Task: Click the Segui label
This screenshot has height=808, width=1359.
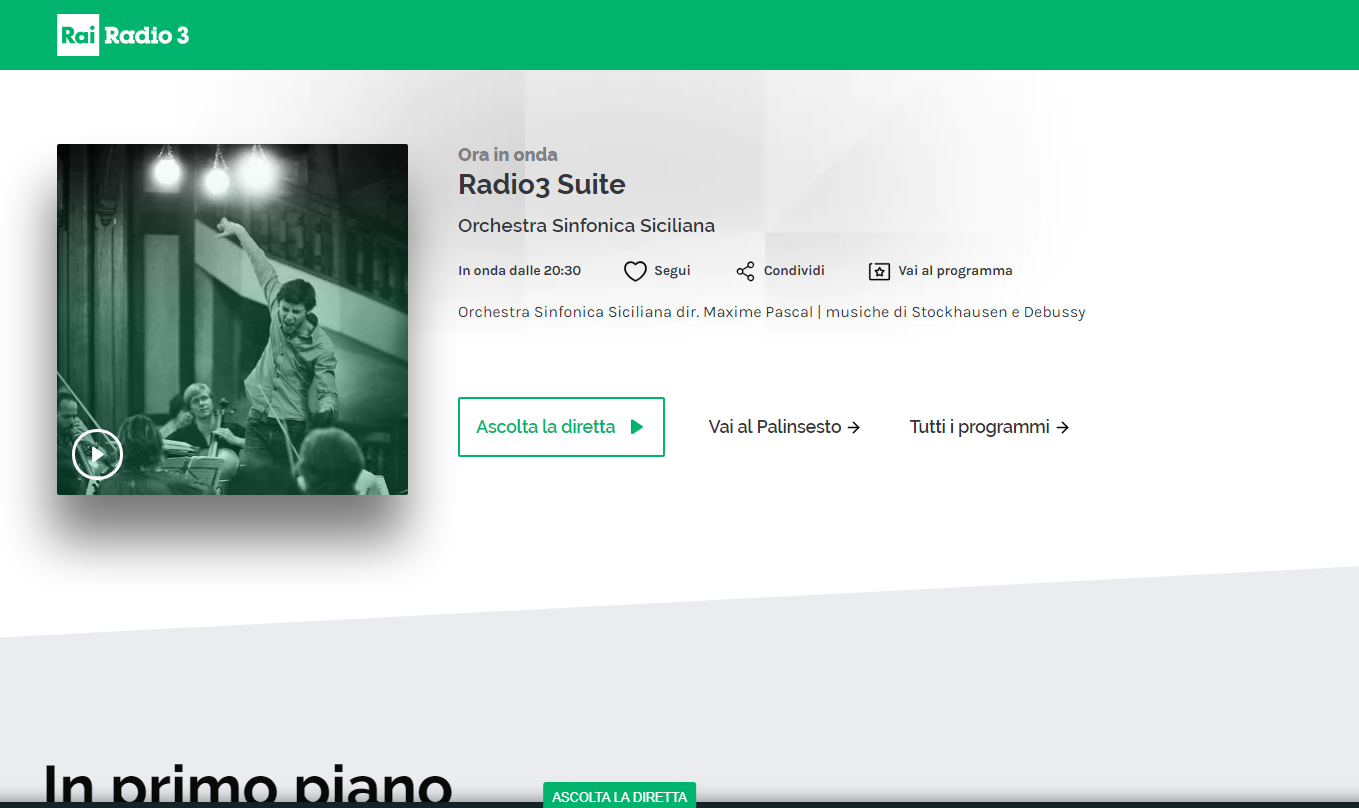Action: pyautogui.click(x=672, y=271)
